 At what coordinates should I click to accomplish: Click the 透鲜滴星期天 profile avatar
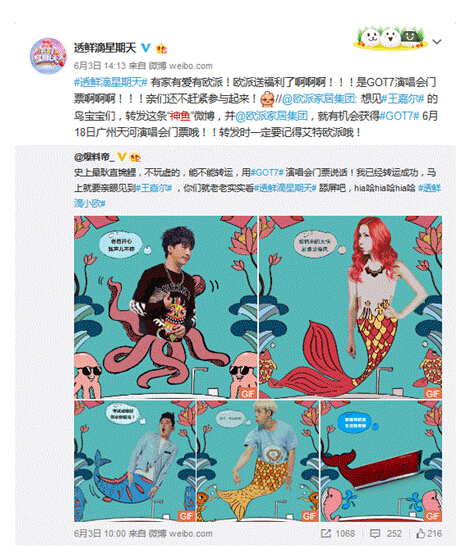[x=48, y=56]
